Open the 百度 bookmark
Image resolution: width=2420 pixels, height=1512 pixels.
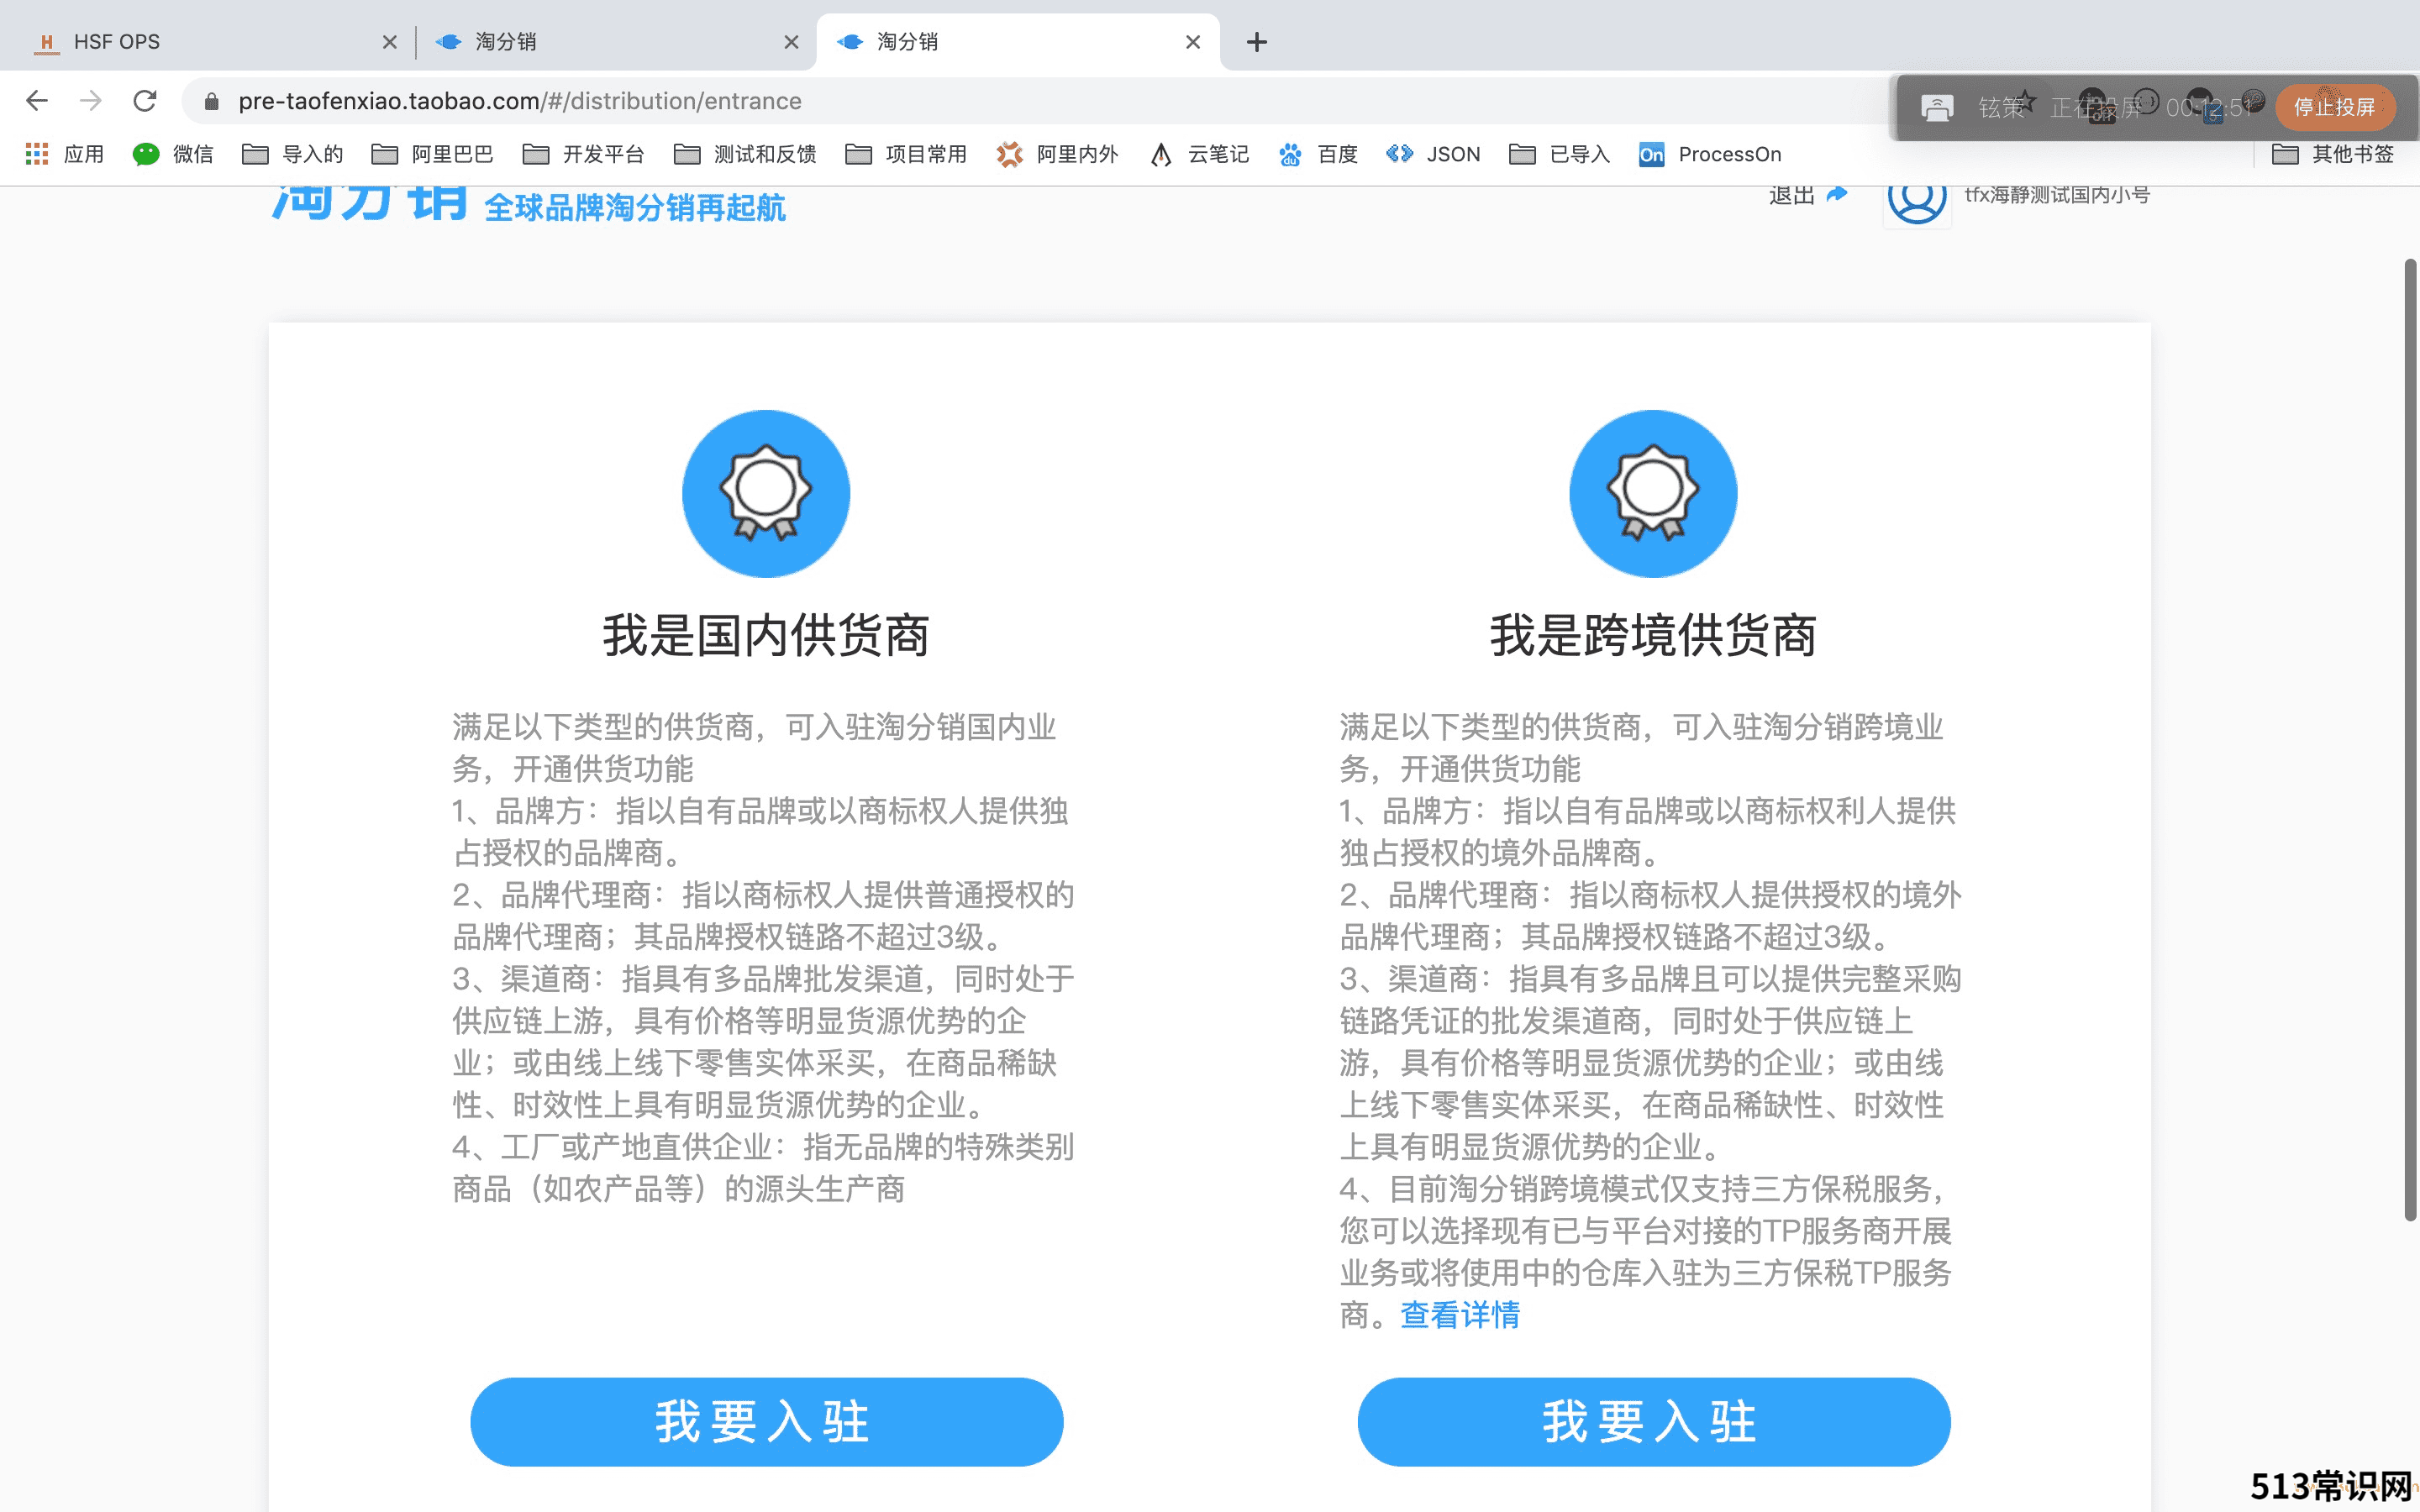(x=1318, y=154)
